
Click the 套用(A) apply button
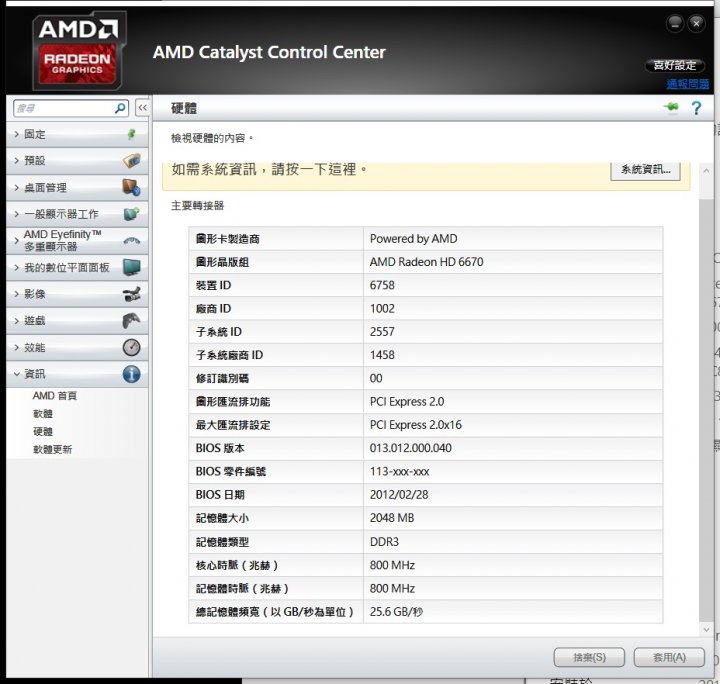pos(669,657)
